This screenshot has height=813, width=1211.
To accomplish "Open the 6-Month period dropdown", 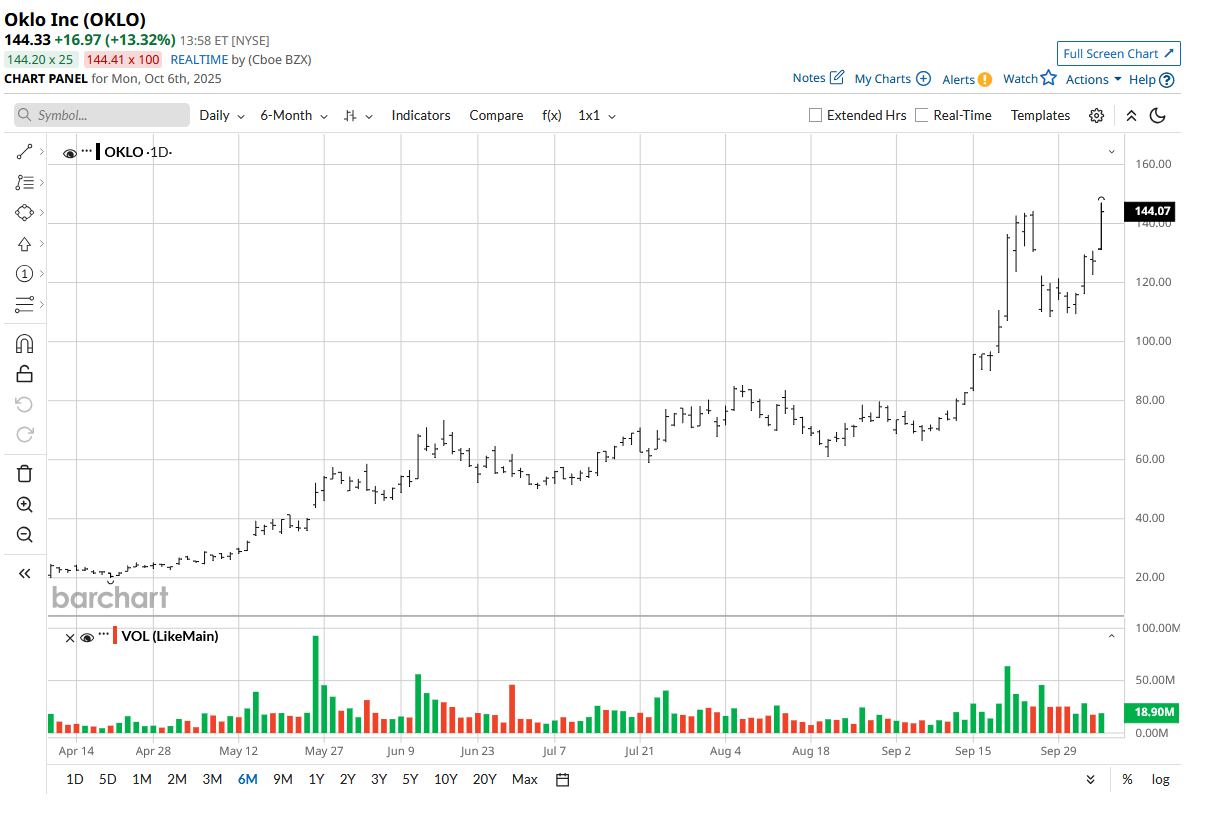I will click(x=294, y=116).
